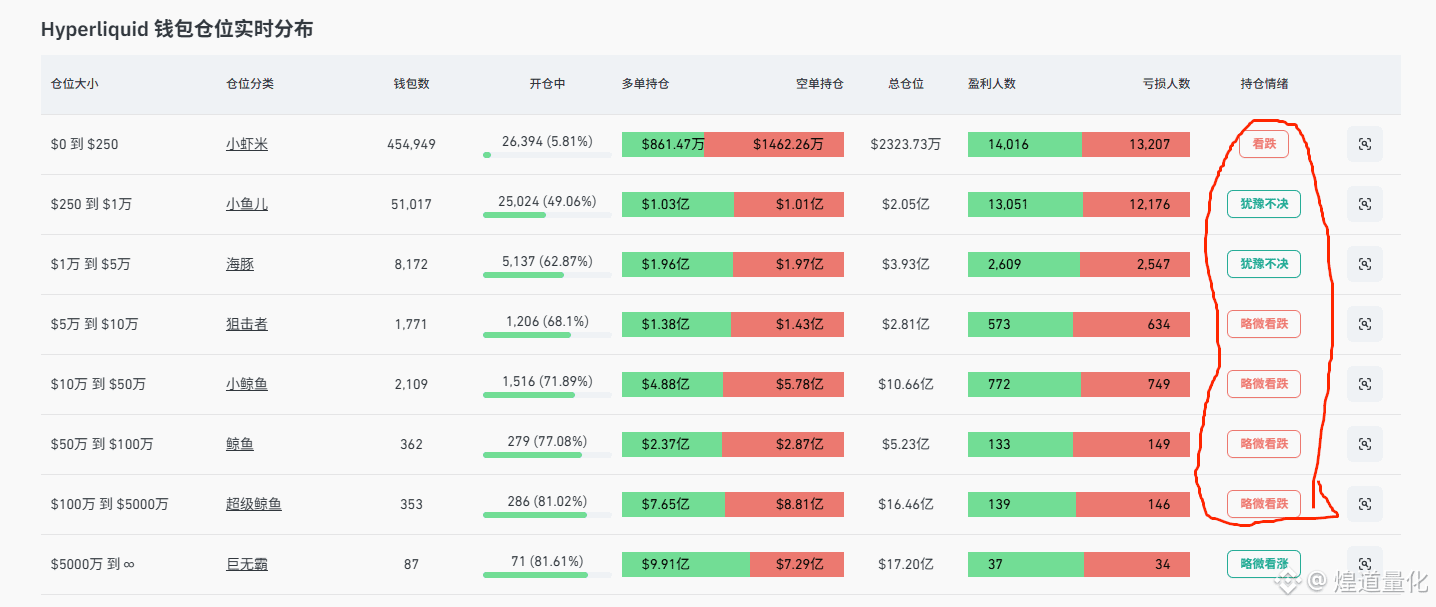Click the scan icon in 狙击者 row
This screenshot has width=1436, height=607.
click(x=1364, y=324)
